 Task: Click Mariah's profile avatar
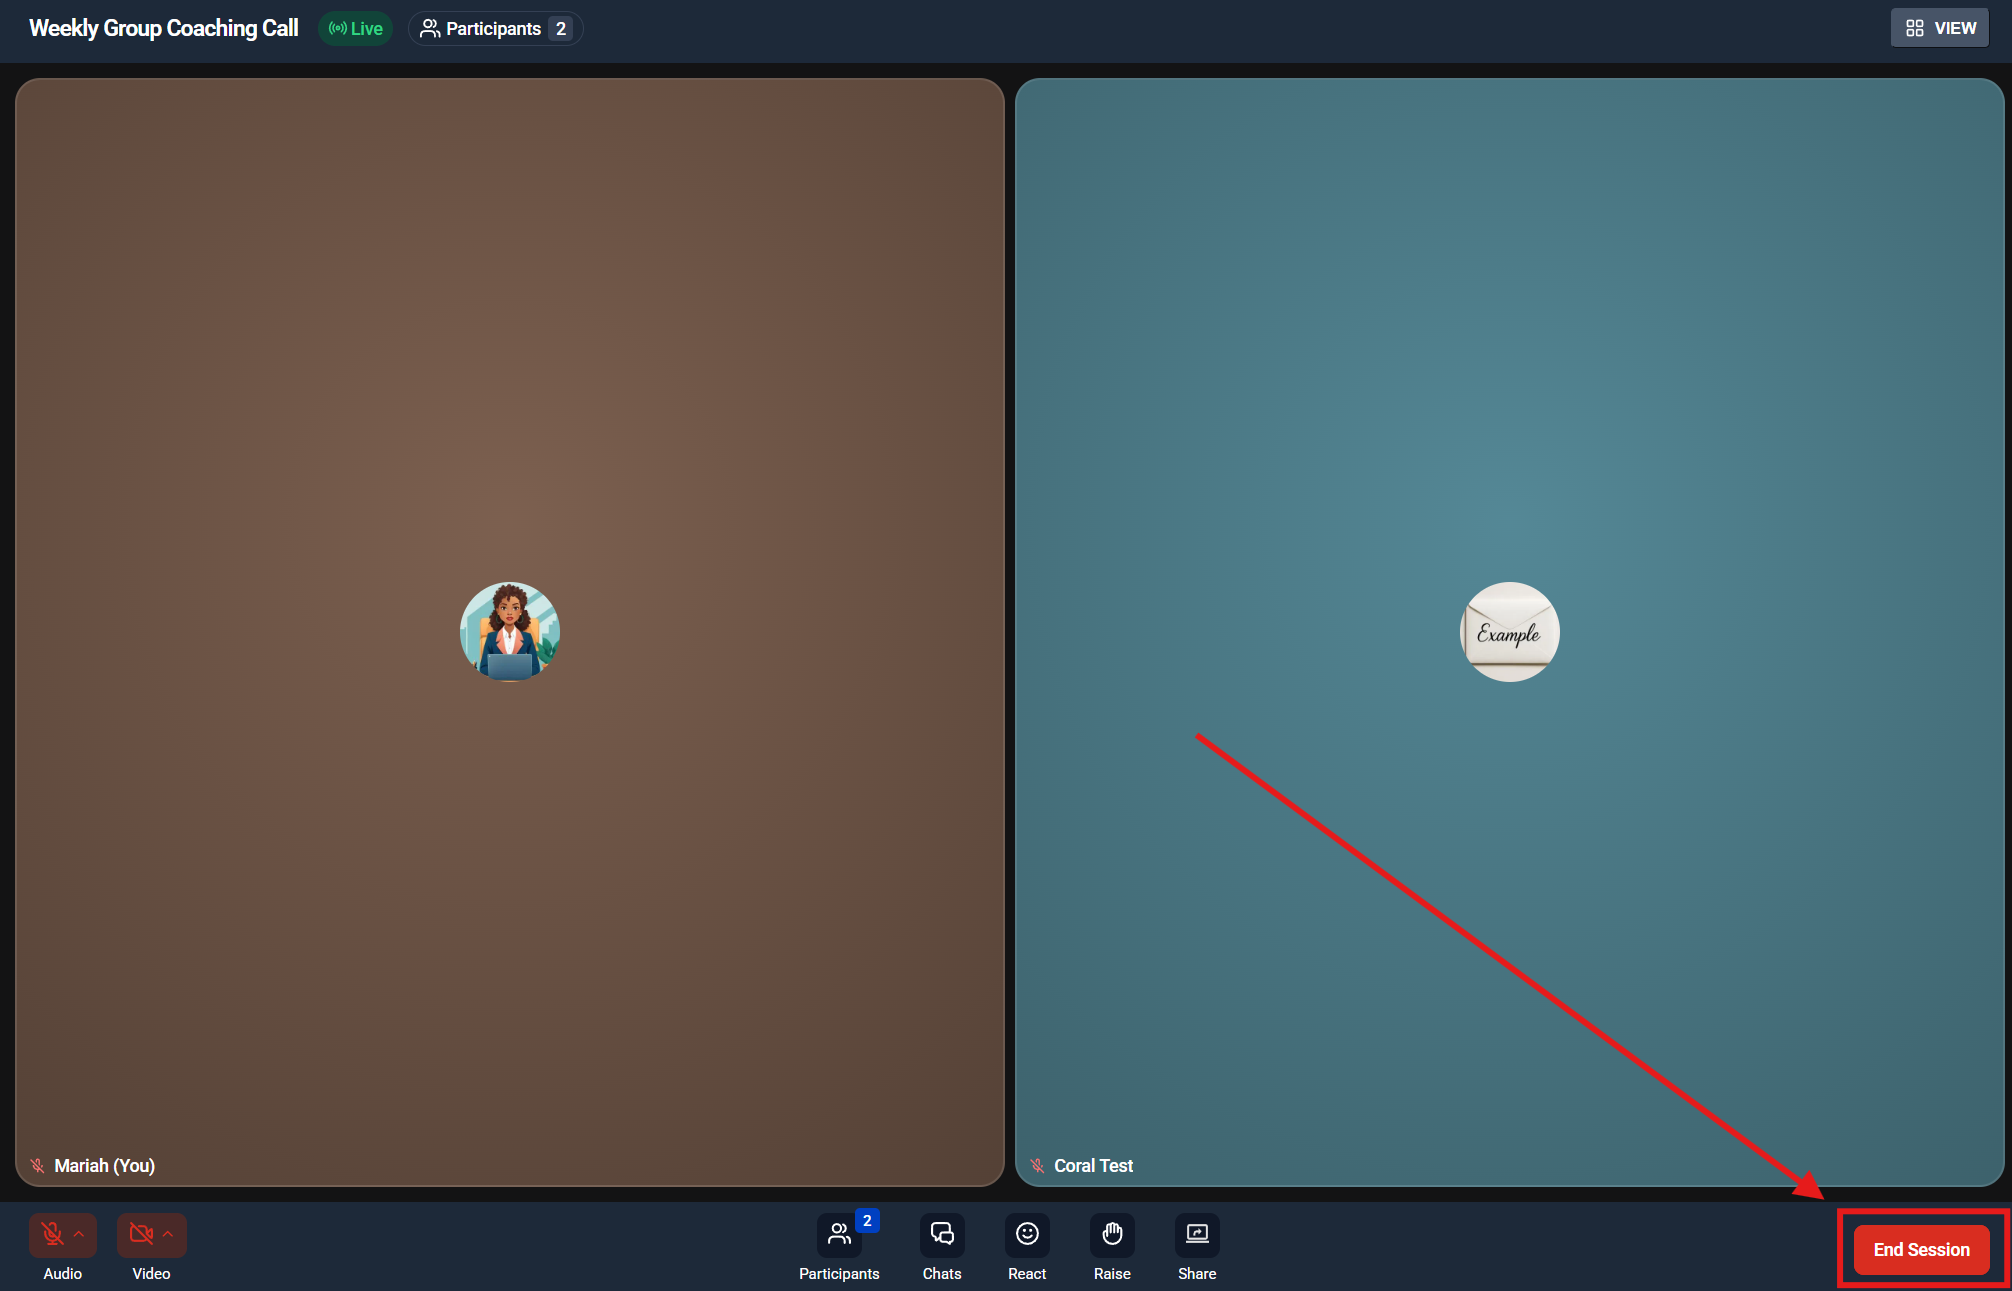pyautogui.click(x=510, y=632)
